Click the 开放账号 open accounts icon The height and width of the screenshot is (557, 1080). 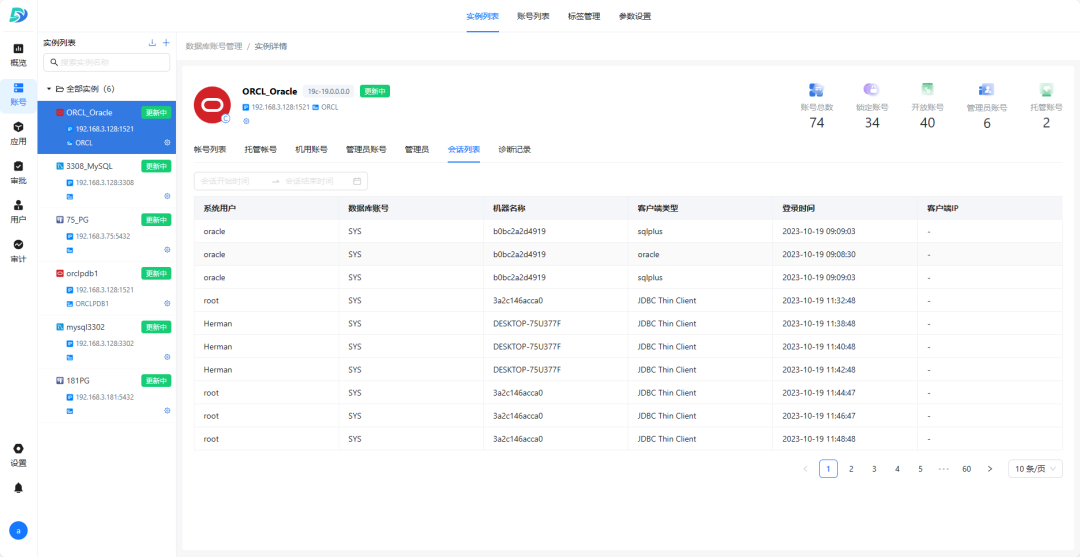pyautogui.click(x=927, y=90)
